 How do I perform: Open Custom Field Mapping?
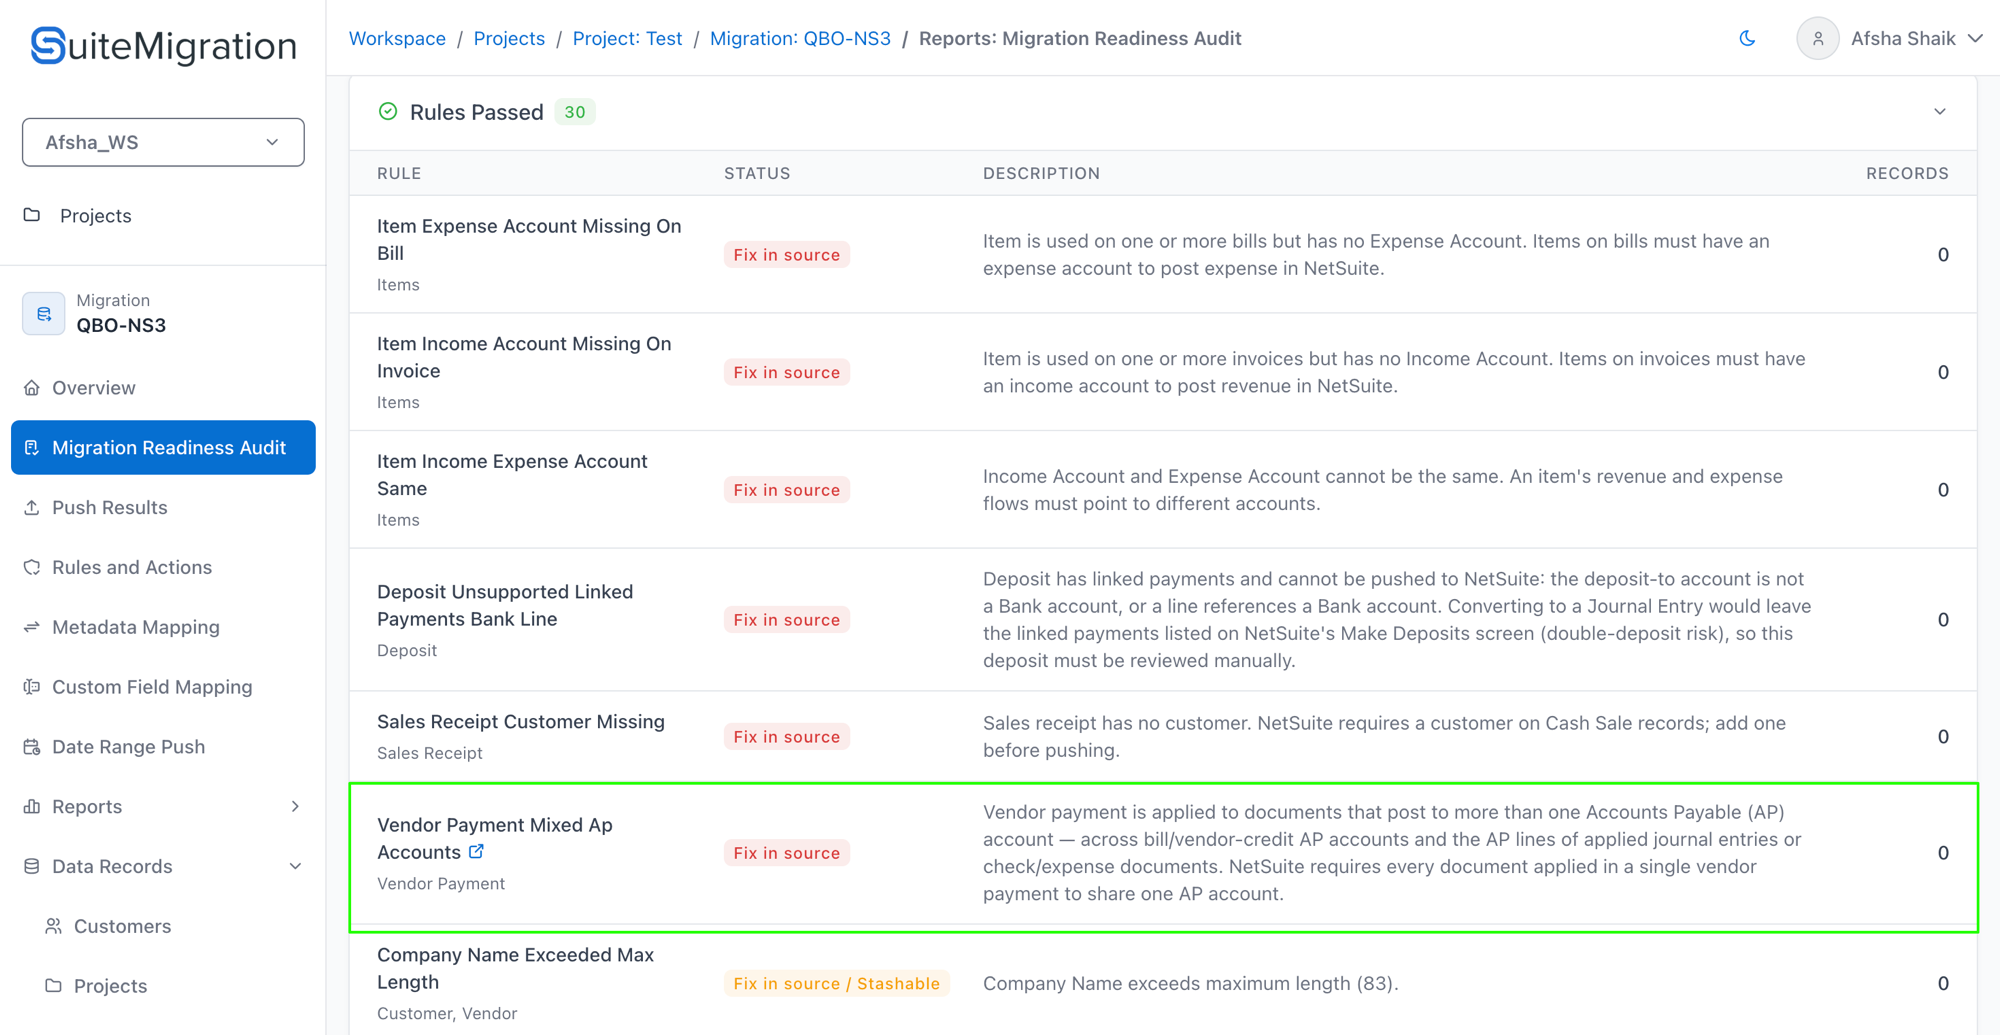[152, 687]
